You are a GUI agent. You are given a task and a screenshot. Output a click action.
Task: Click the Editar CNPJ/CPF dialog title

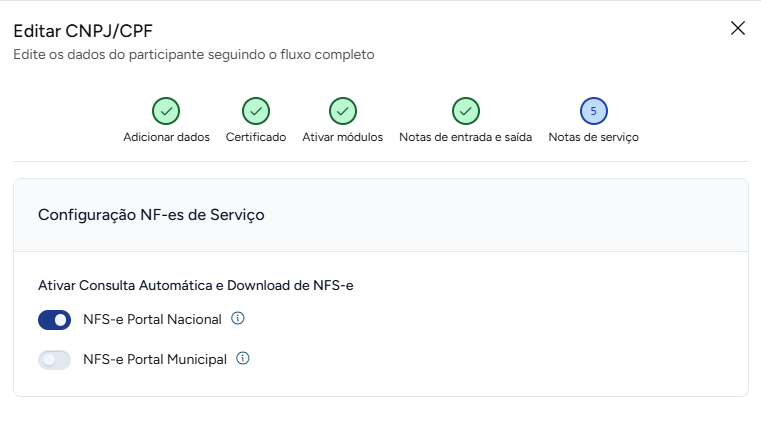pos(83,31)
